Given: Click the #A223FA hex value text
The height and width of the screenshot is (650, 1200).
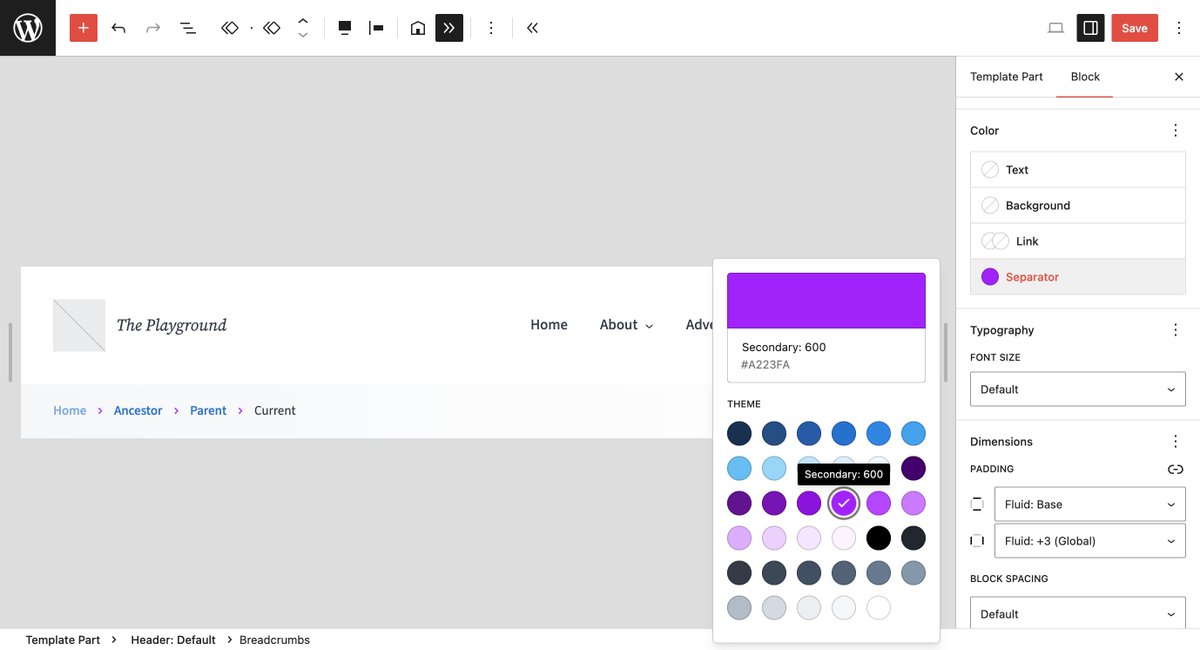Looking at the screenshot, I should [766, 365].
